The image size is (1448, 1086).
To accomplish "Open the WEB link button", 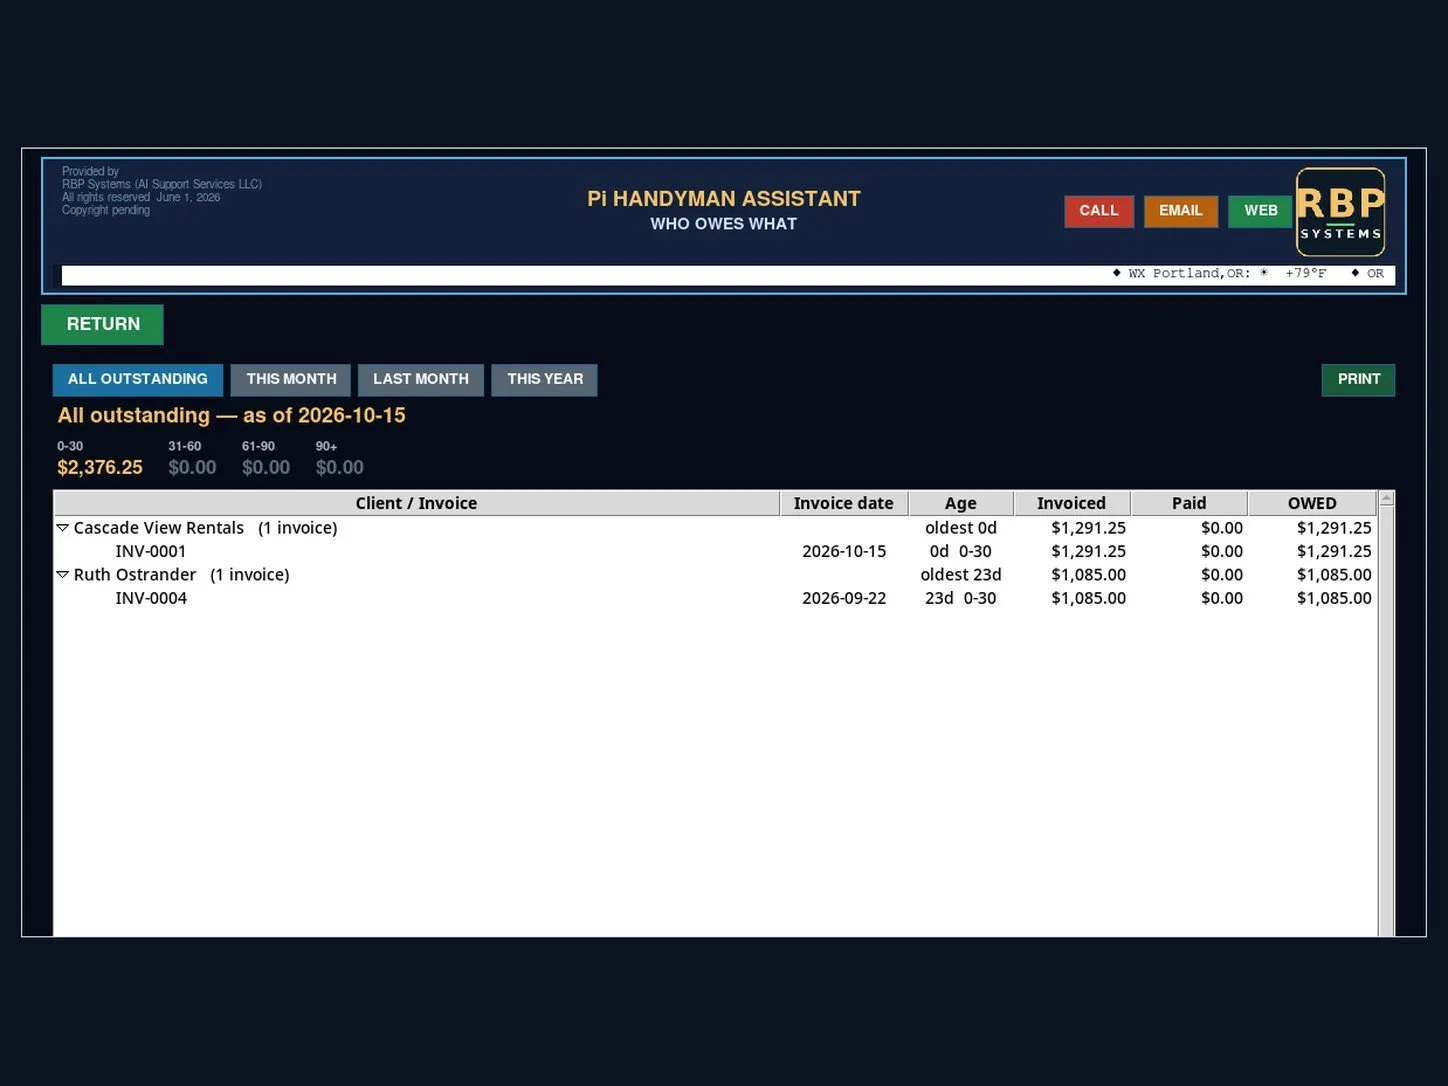I will 1261,211.
